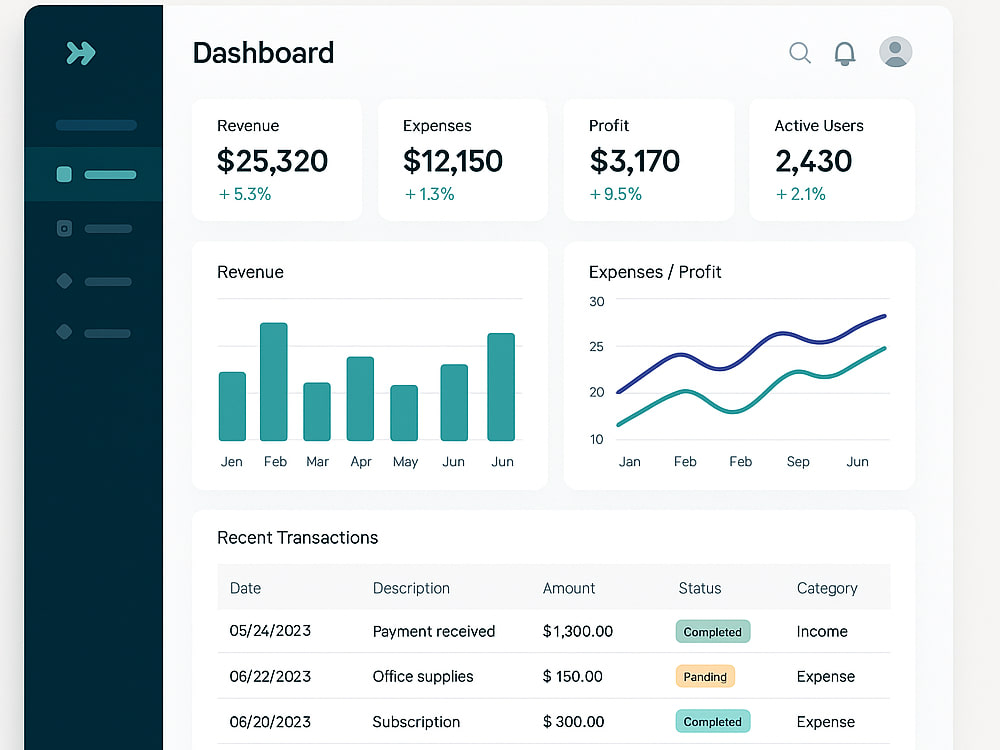The height and width of the screenshot is (750, 1000).
Task: Click the Jen bar in Revenue chart
Action: (x=232, y=406)
